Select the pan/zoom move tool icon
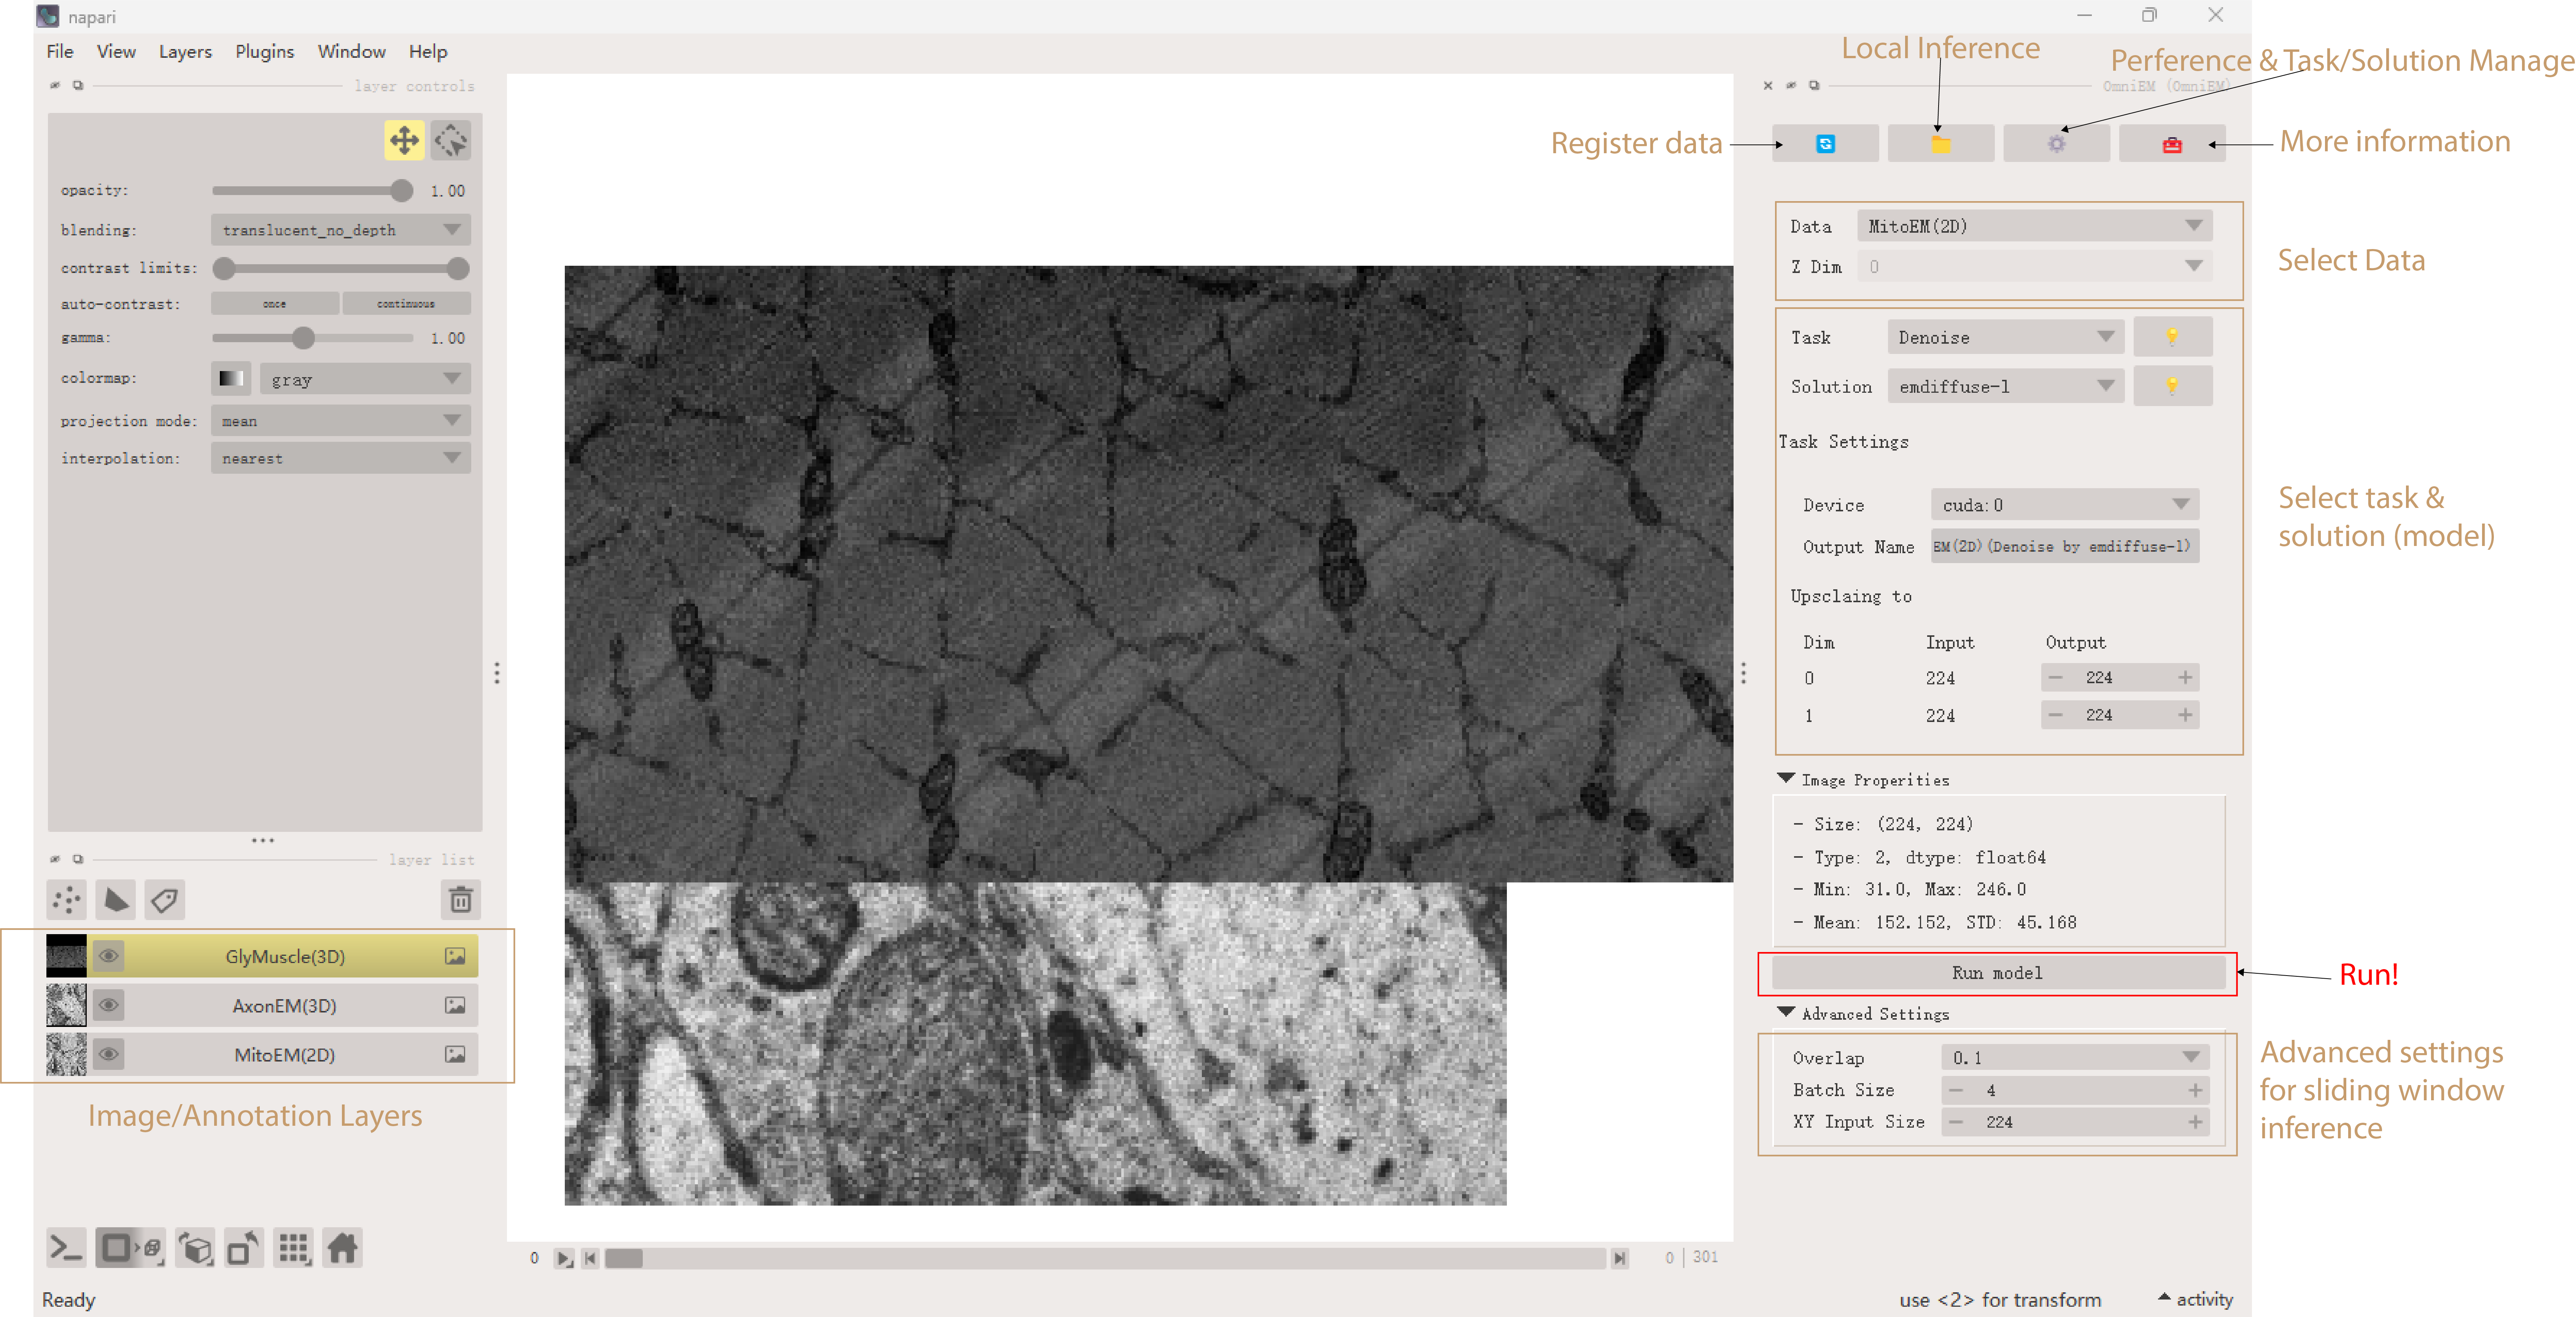The height and width of the screenshot is (1317, 2576). point(404,140)
